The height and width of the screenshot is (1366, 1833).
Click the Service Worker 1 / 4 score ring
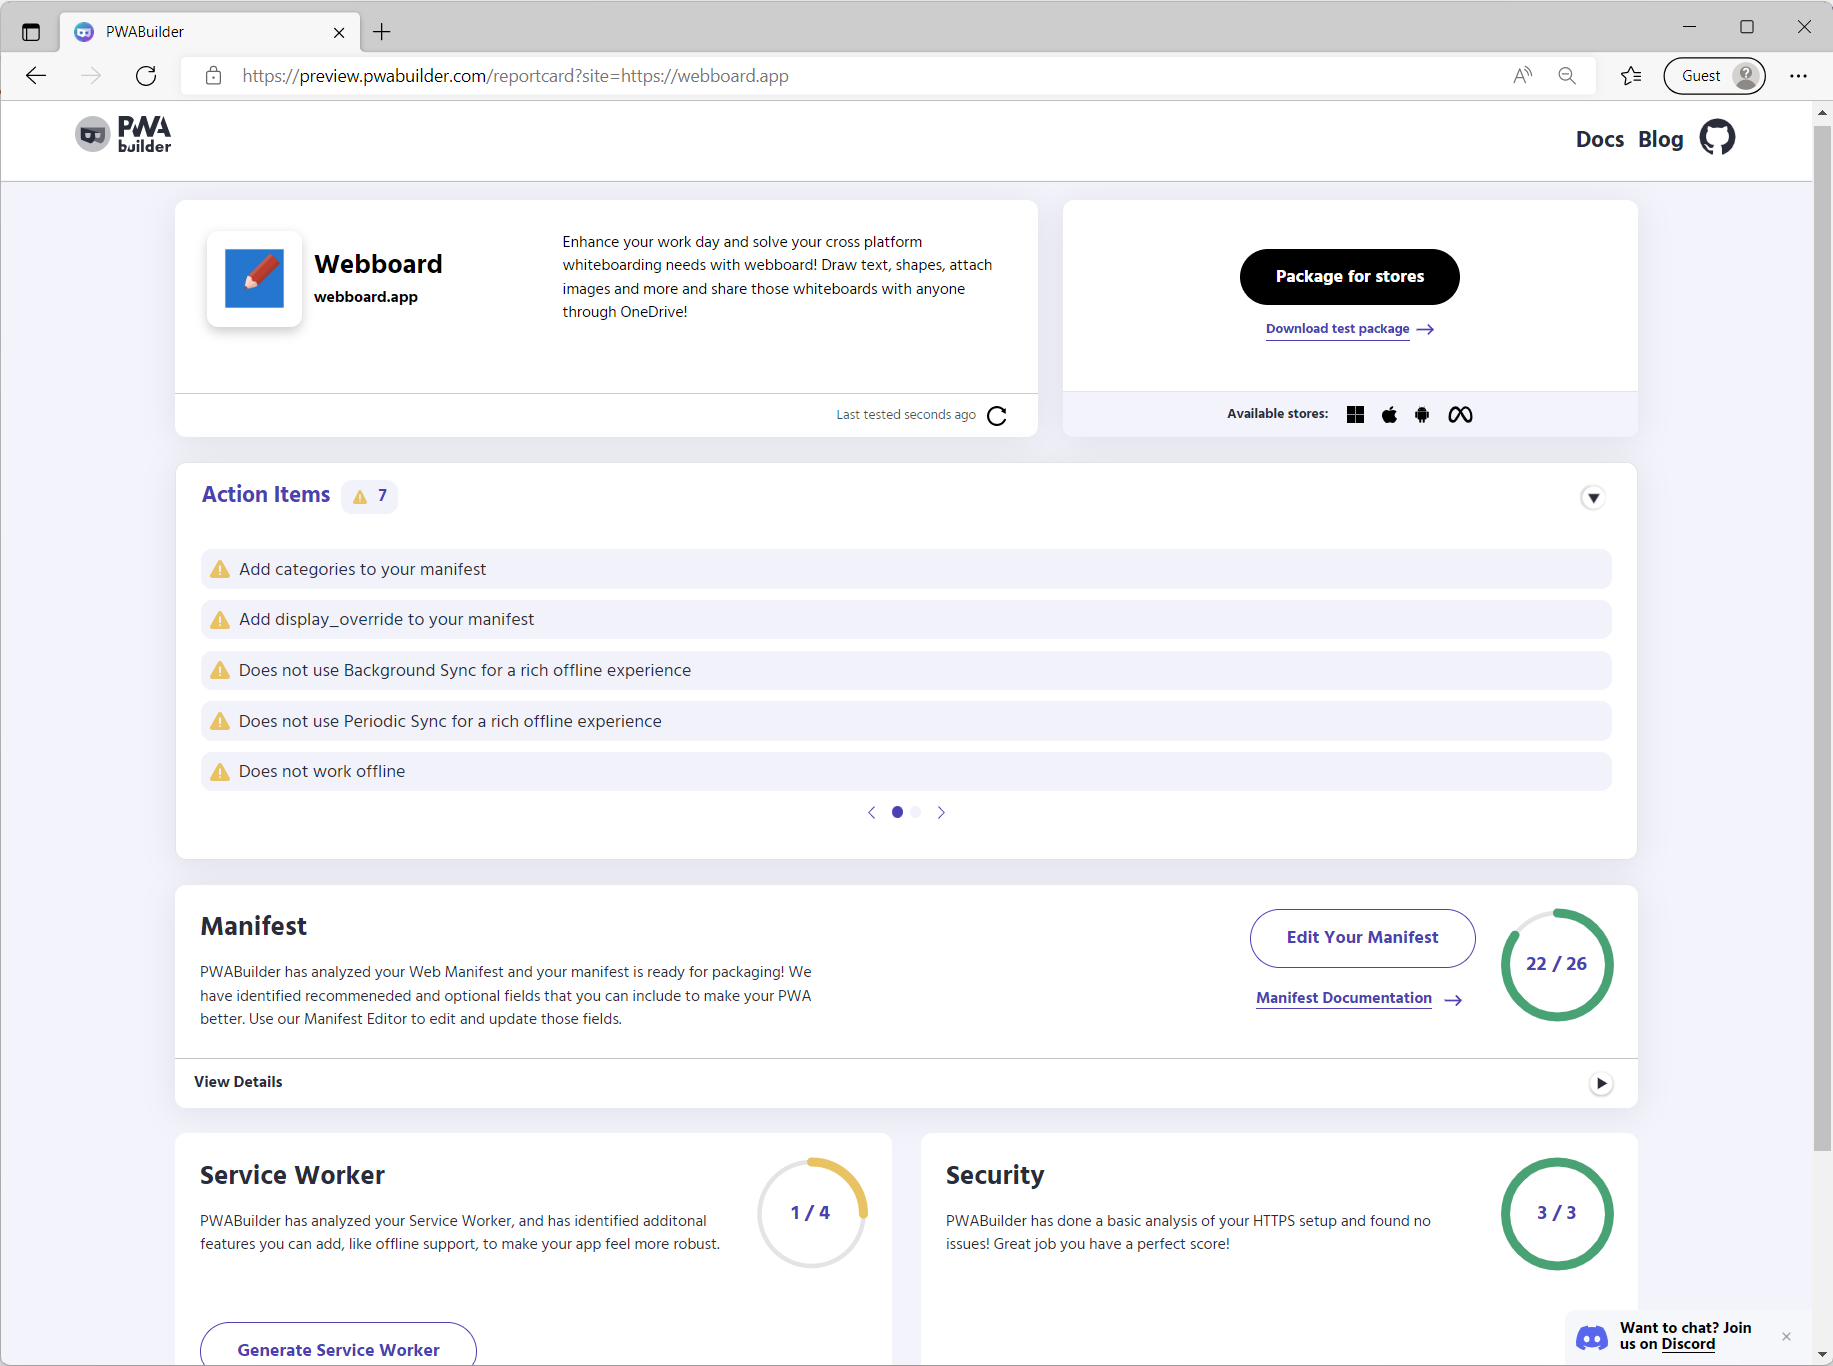point(811,1213)
